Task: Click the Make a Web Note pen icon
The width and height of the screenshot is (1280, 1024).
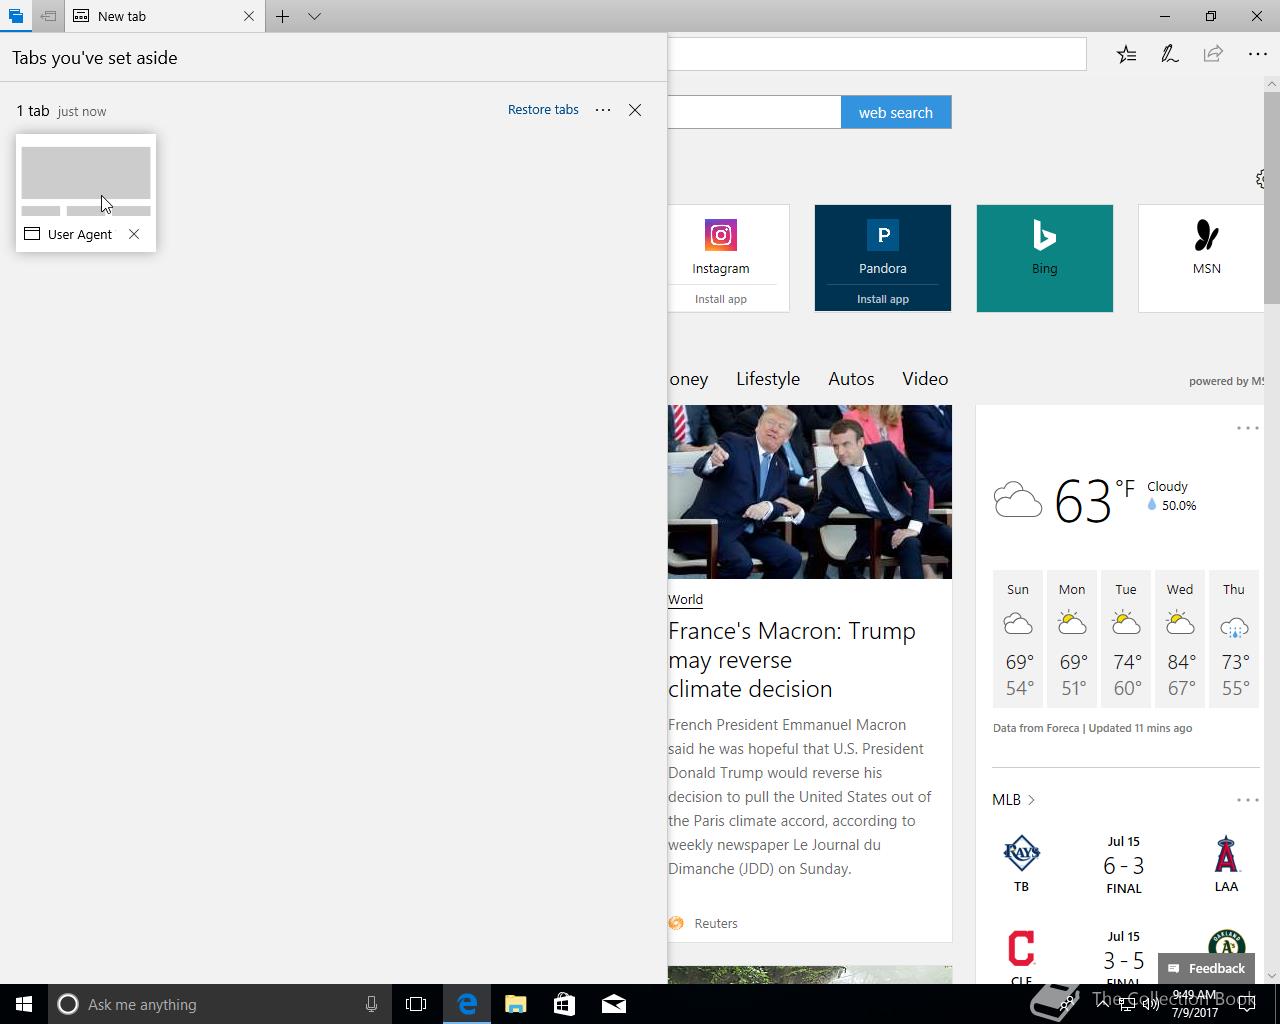Action: click(1169, 54)
